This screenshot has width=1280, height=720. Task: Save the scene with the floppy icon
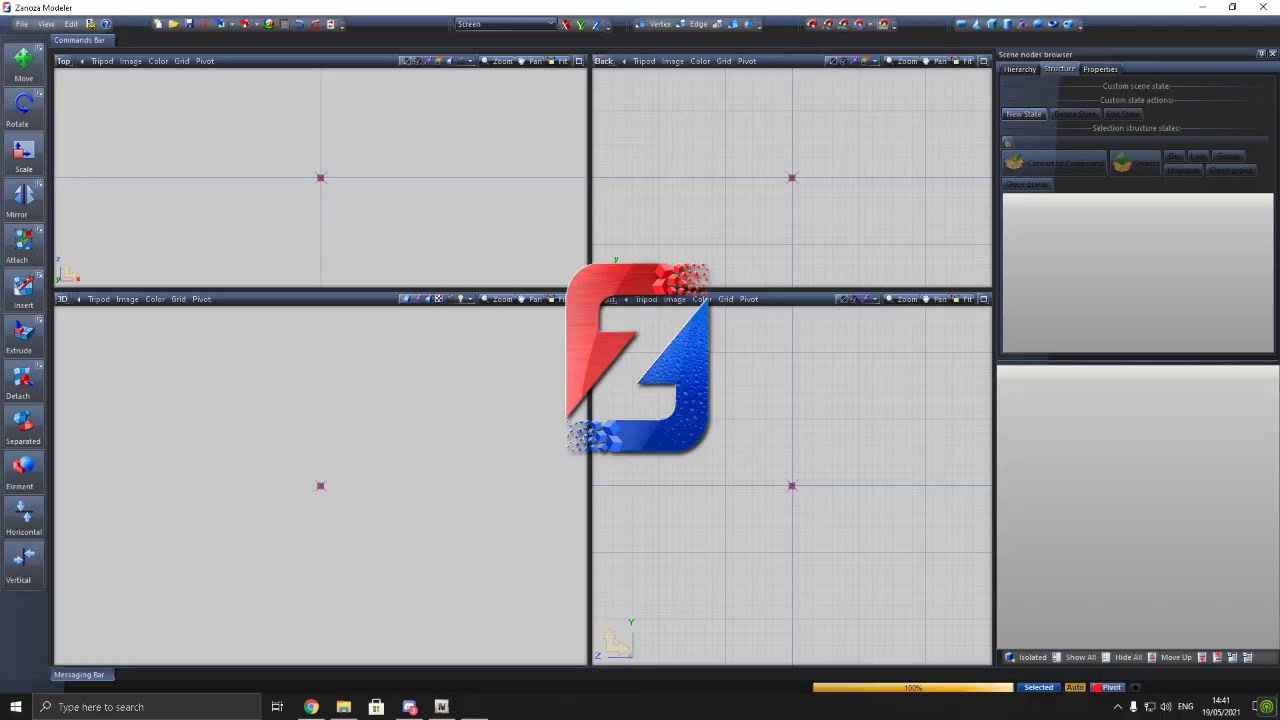(x=188, y=24)
